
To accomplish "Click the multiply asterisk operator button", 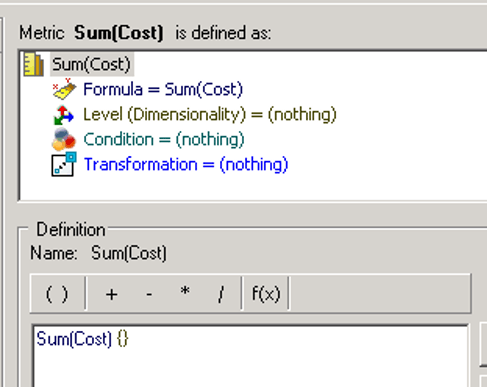I will pyautogui.click(x=185, y=292).
